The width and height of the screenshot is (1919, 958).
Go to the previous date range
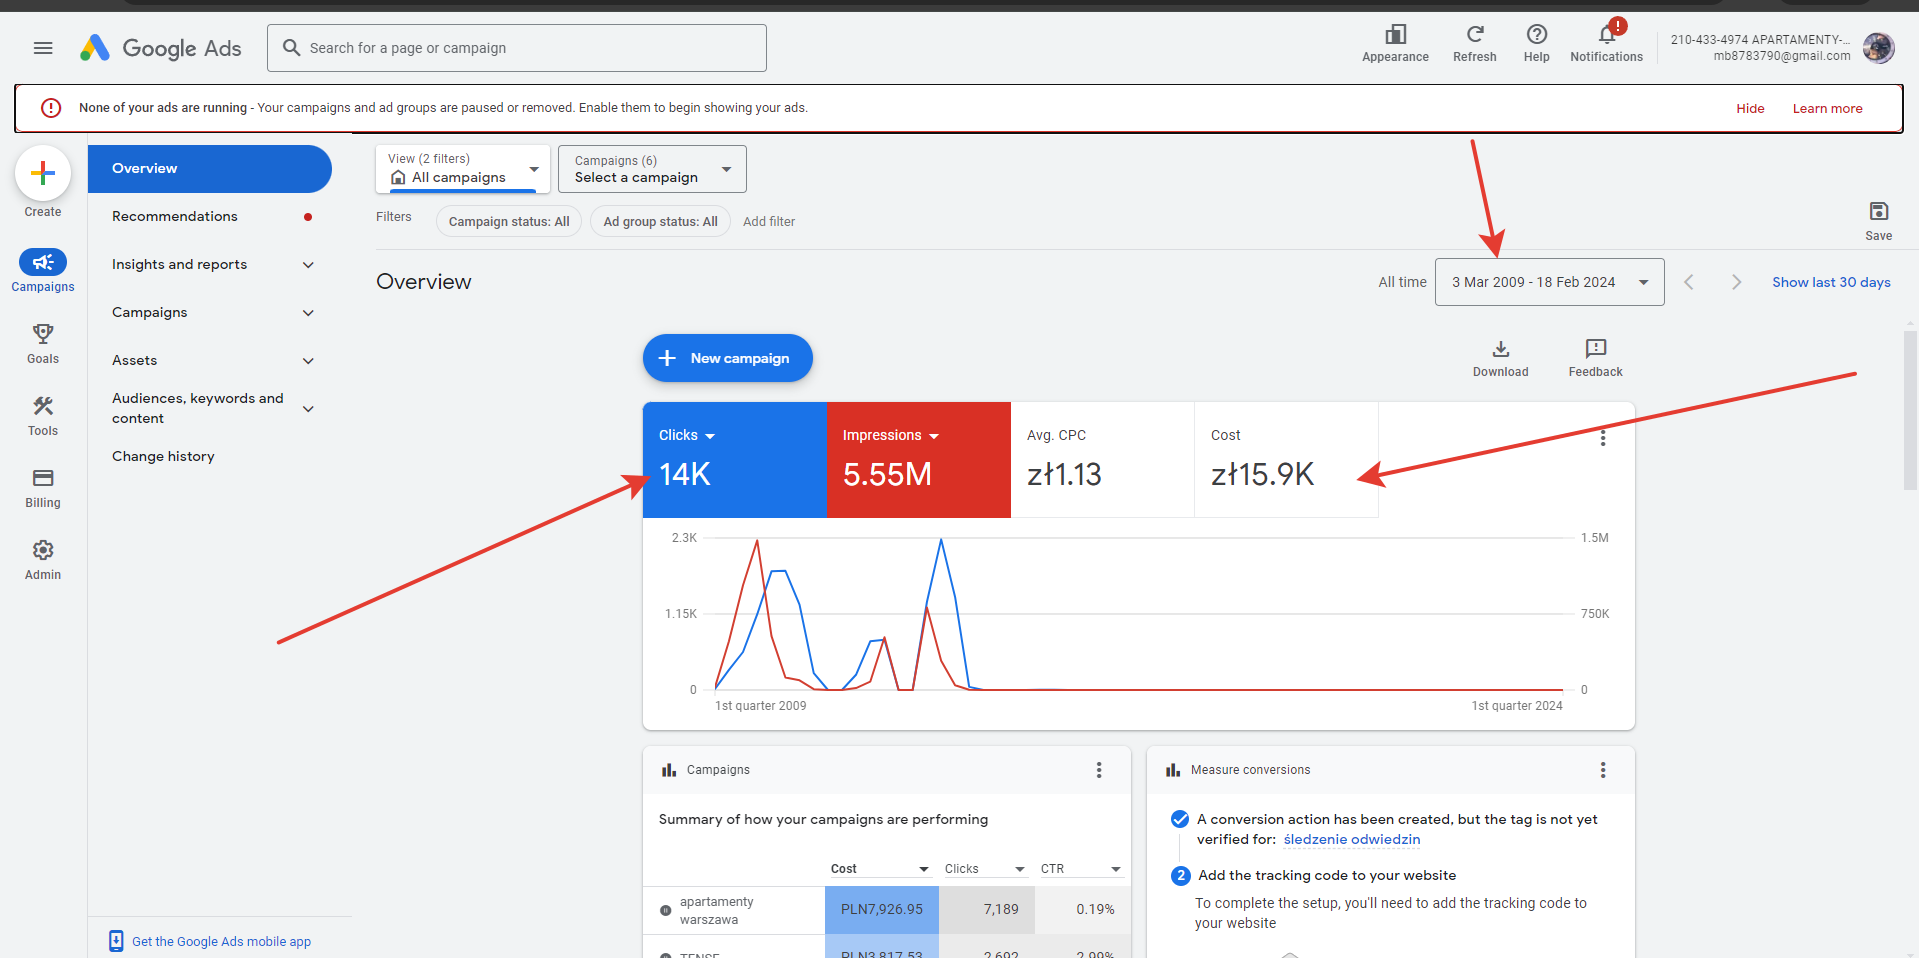click(x=1689, y=282)
